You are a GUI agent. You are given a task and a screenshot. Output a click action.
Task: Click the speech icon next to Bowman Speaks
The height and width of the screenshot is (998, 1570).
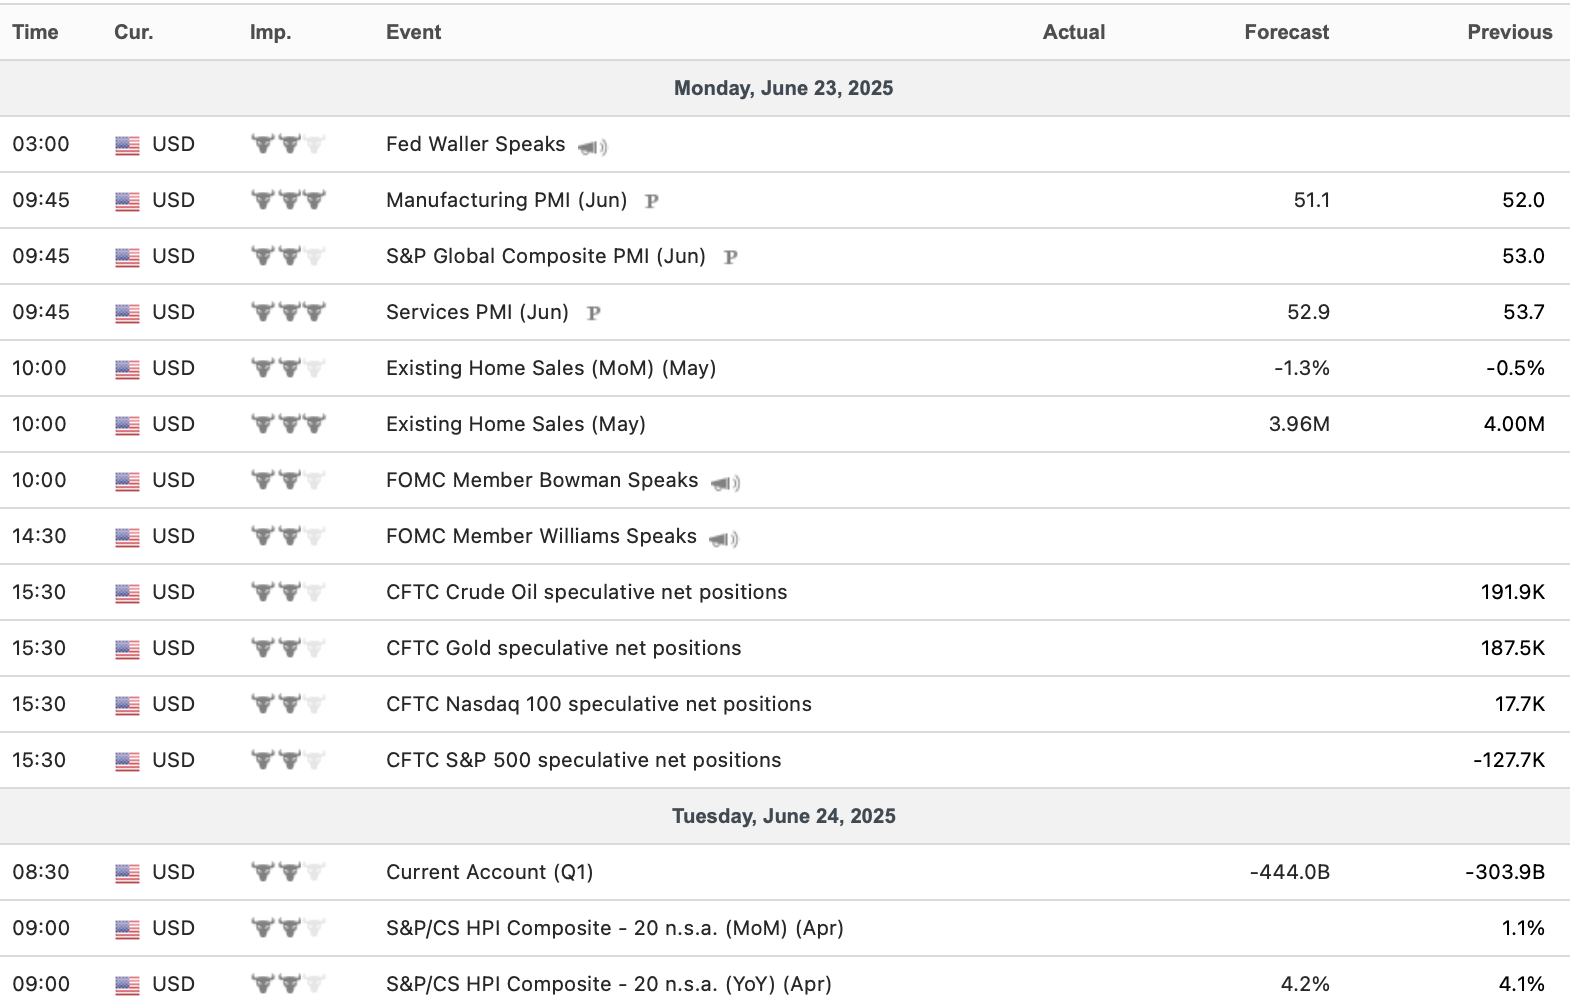tap(725, 482)
